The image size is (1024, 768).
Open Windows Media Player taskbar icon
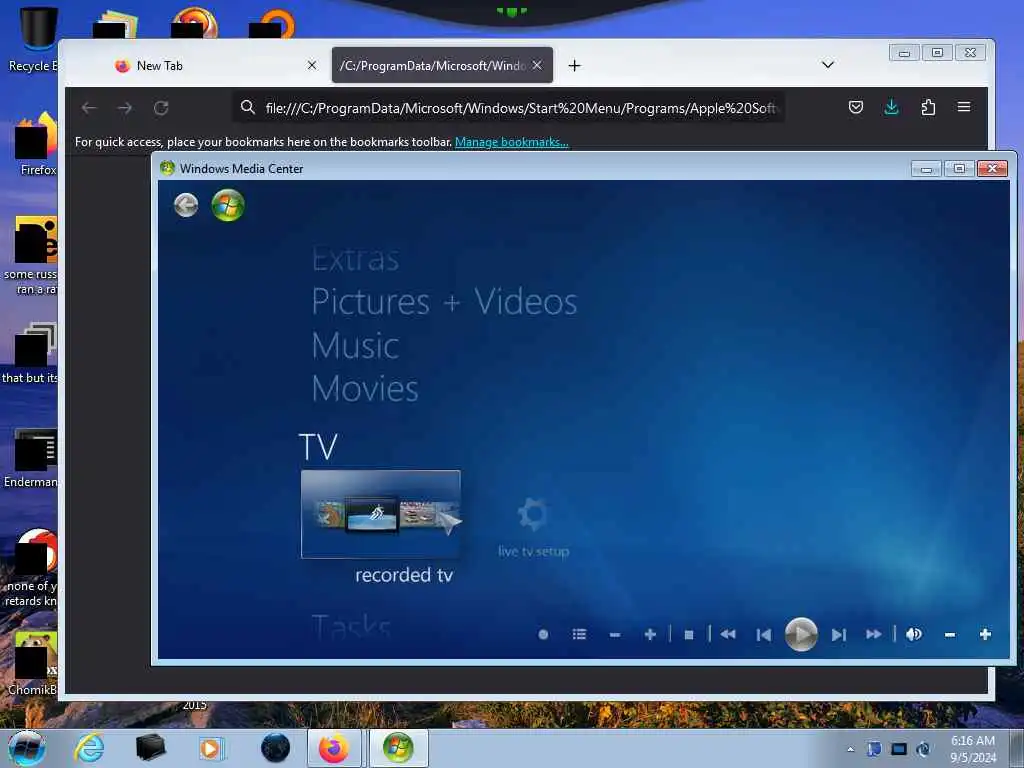pyautogui.click(x=212, y=748)
